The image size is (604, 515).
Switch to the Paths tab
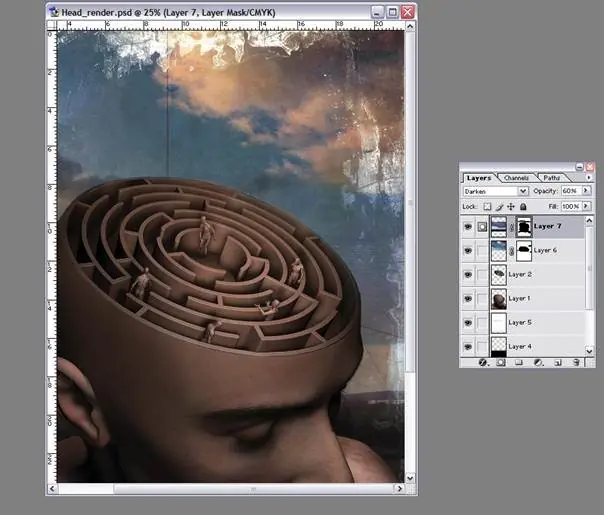pyautogui.click(x=552, y=178)
